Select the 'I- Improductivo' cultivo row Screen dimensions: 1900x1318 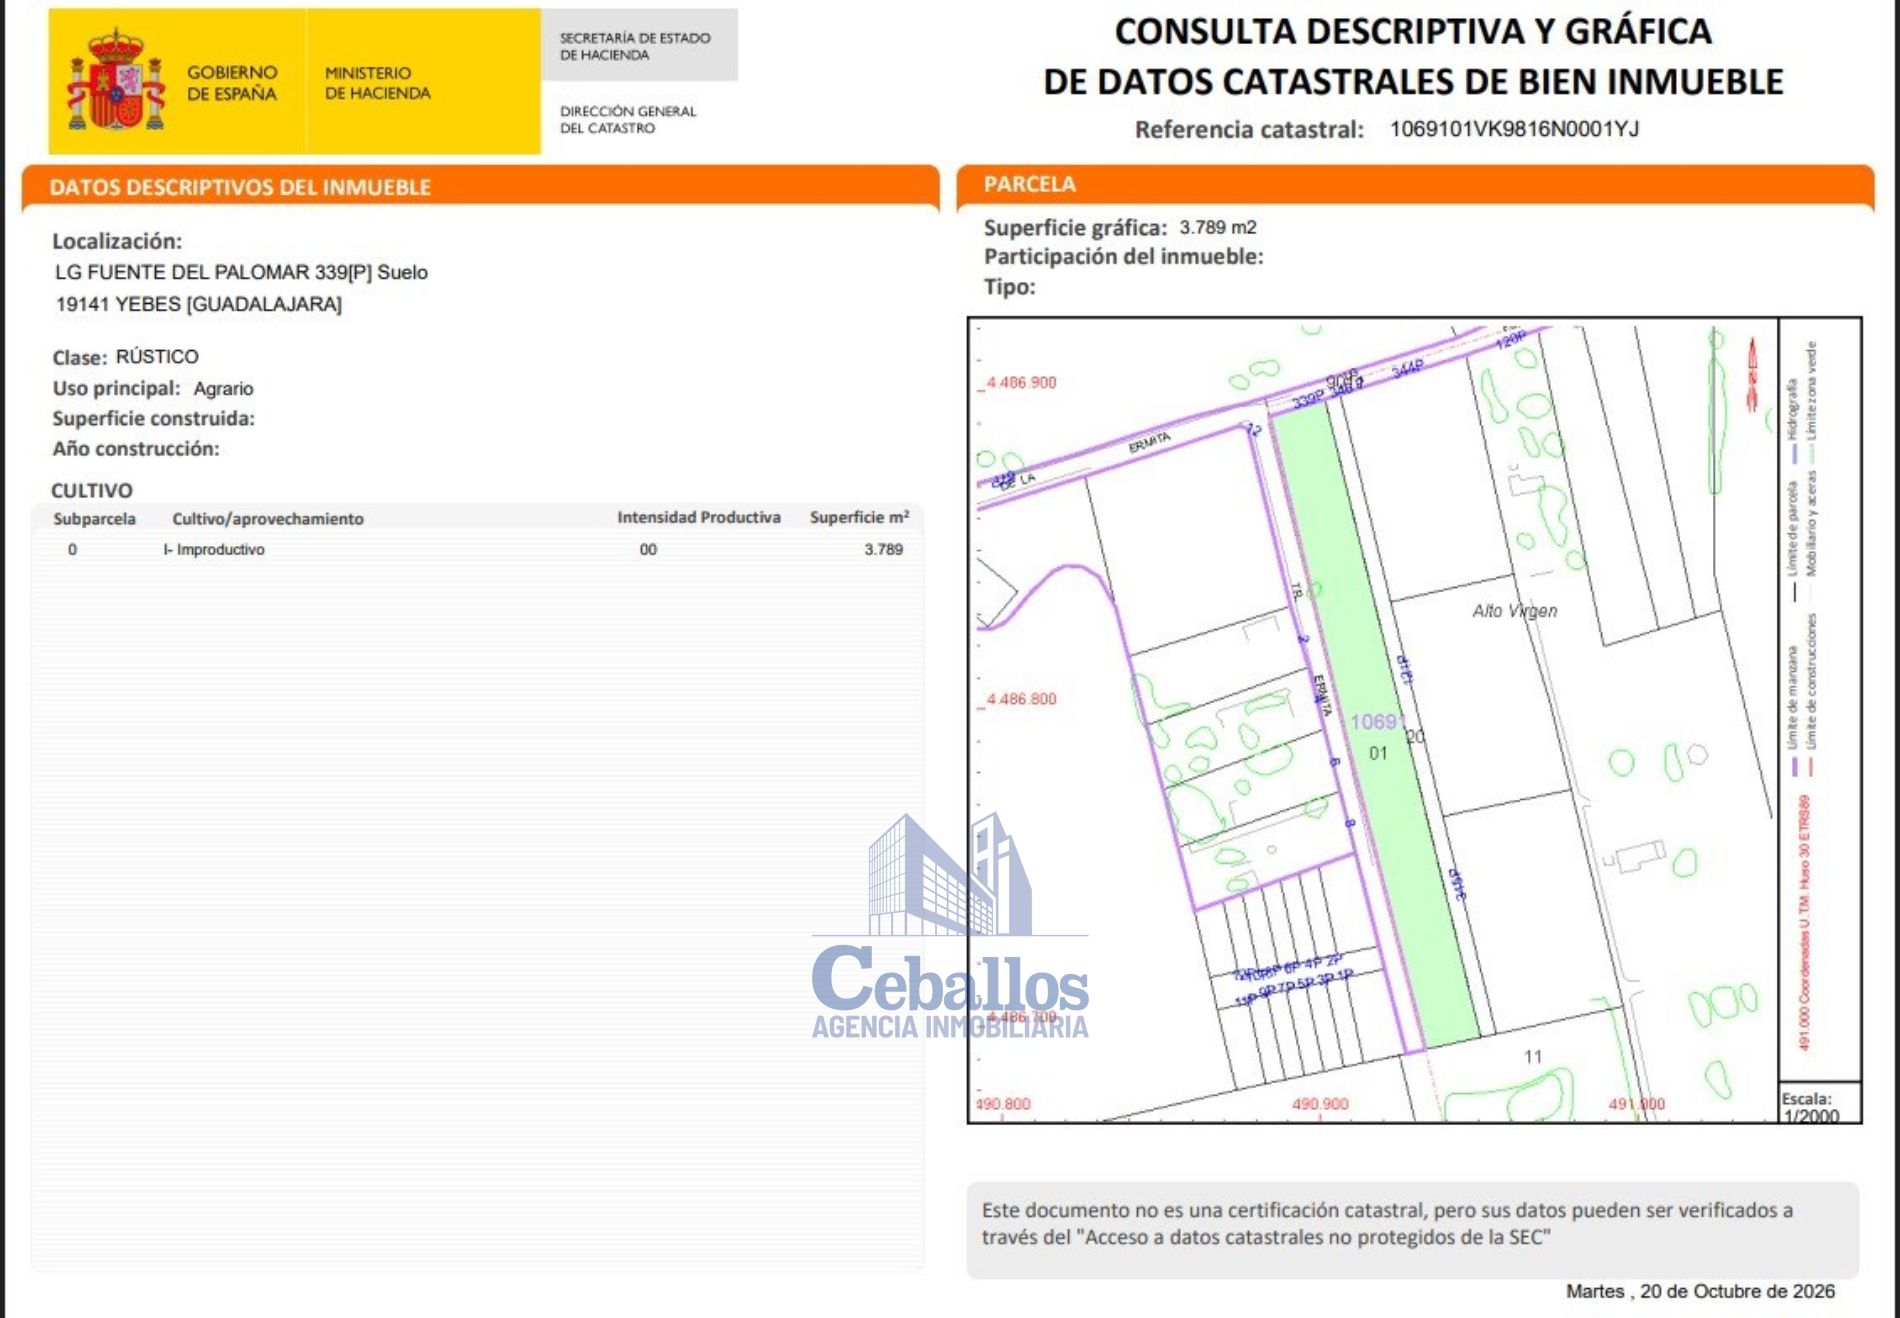(x=478, y=549)
